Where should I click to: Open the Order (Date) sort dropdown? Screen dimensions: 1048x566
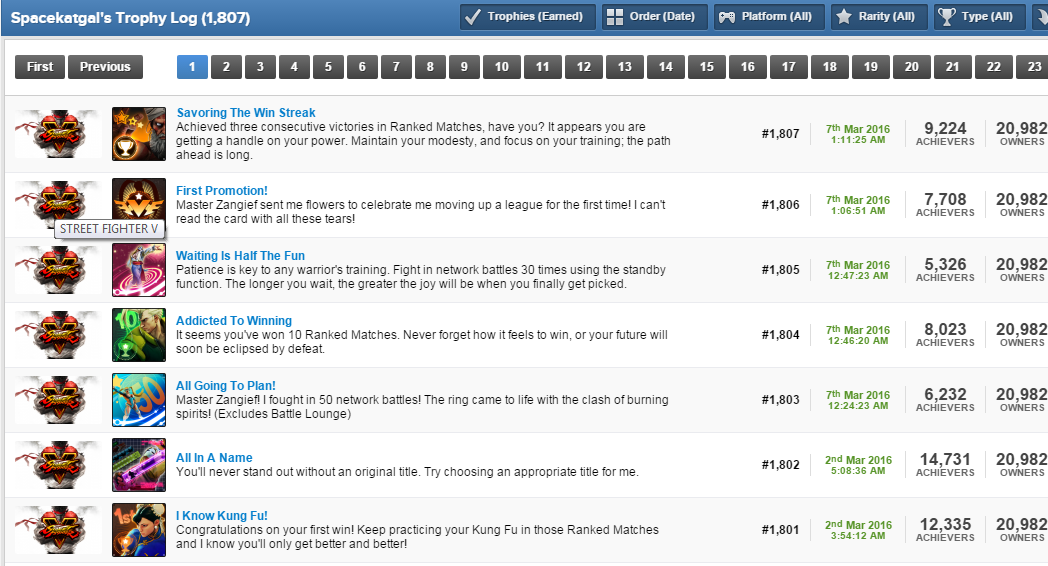pyautogui.click(x=654, y=17)
